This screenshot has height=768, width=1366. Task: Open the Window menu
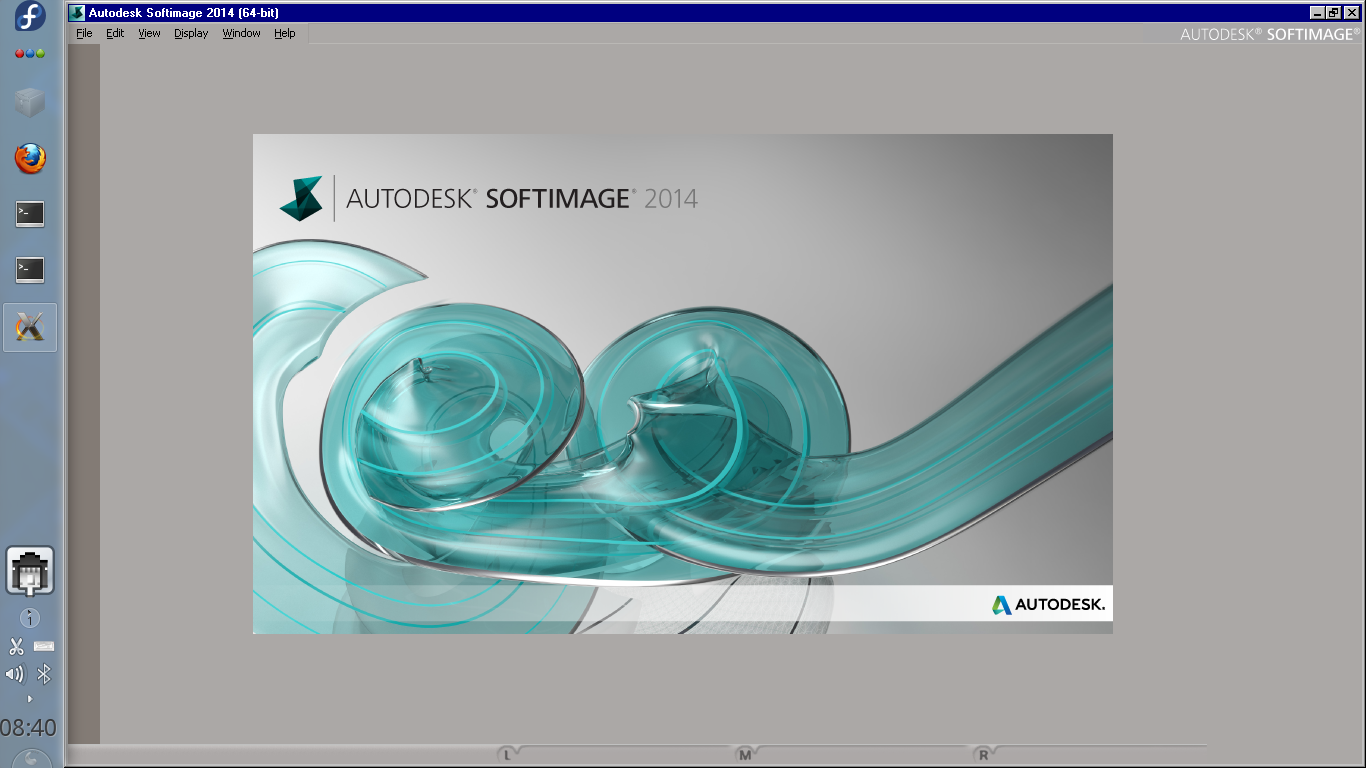pos(241,33)
